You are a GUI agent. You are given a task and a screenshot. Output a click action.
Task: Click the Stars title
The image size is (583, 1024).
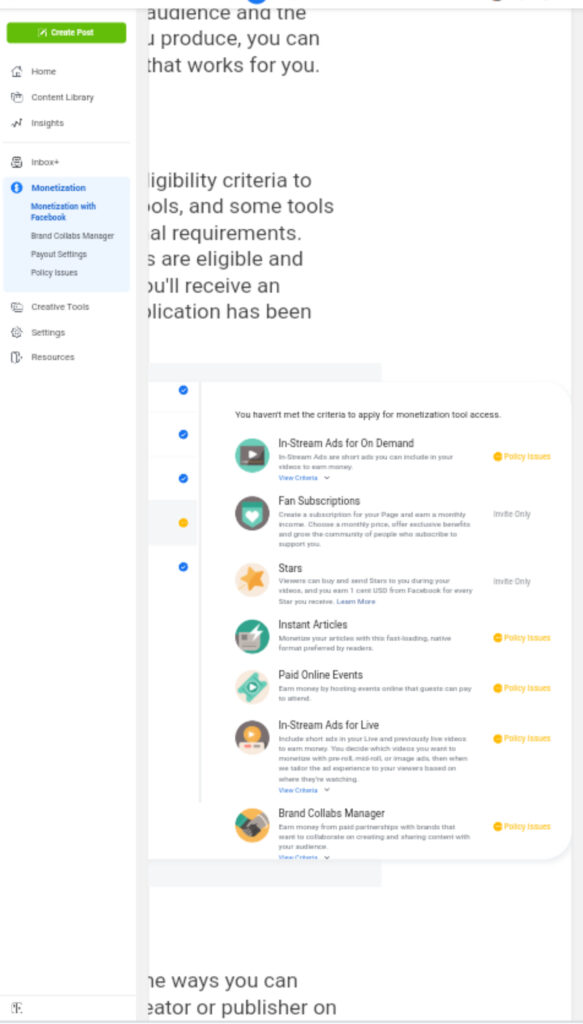pos(291,568)
